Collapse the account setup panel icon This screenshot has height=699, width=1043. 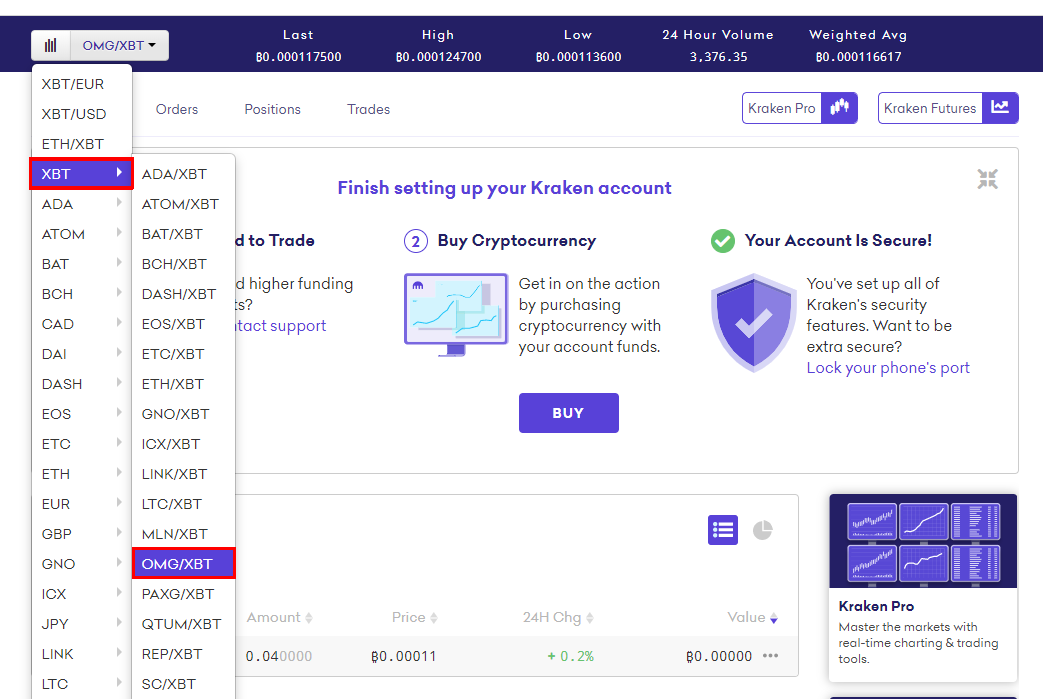[988, 179]
